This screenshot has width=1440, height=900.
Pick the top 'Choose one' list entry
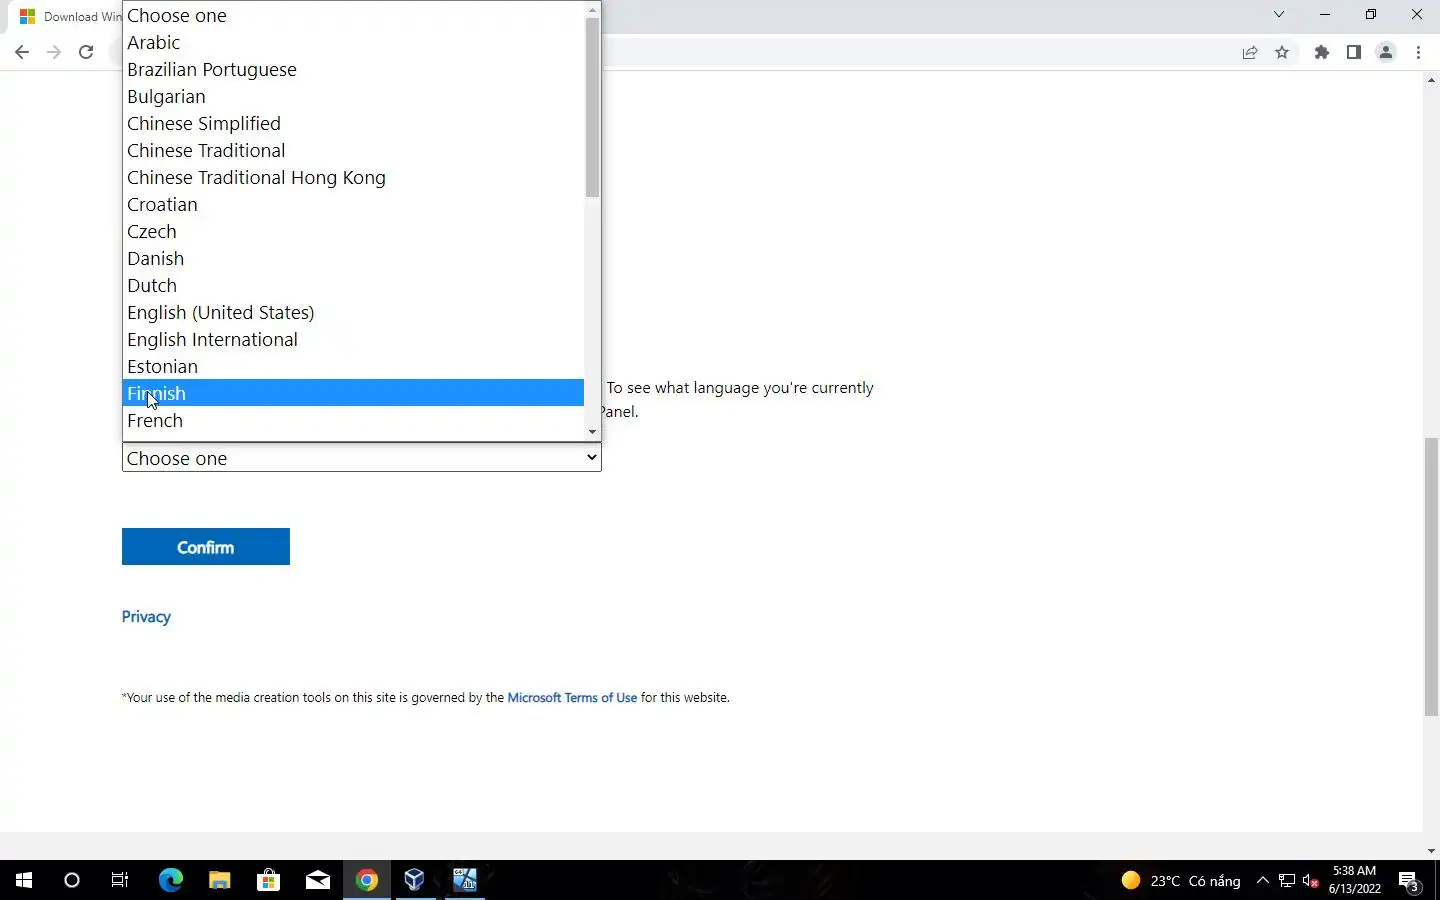click(353, 15)
